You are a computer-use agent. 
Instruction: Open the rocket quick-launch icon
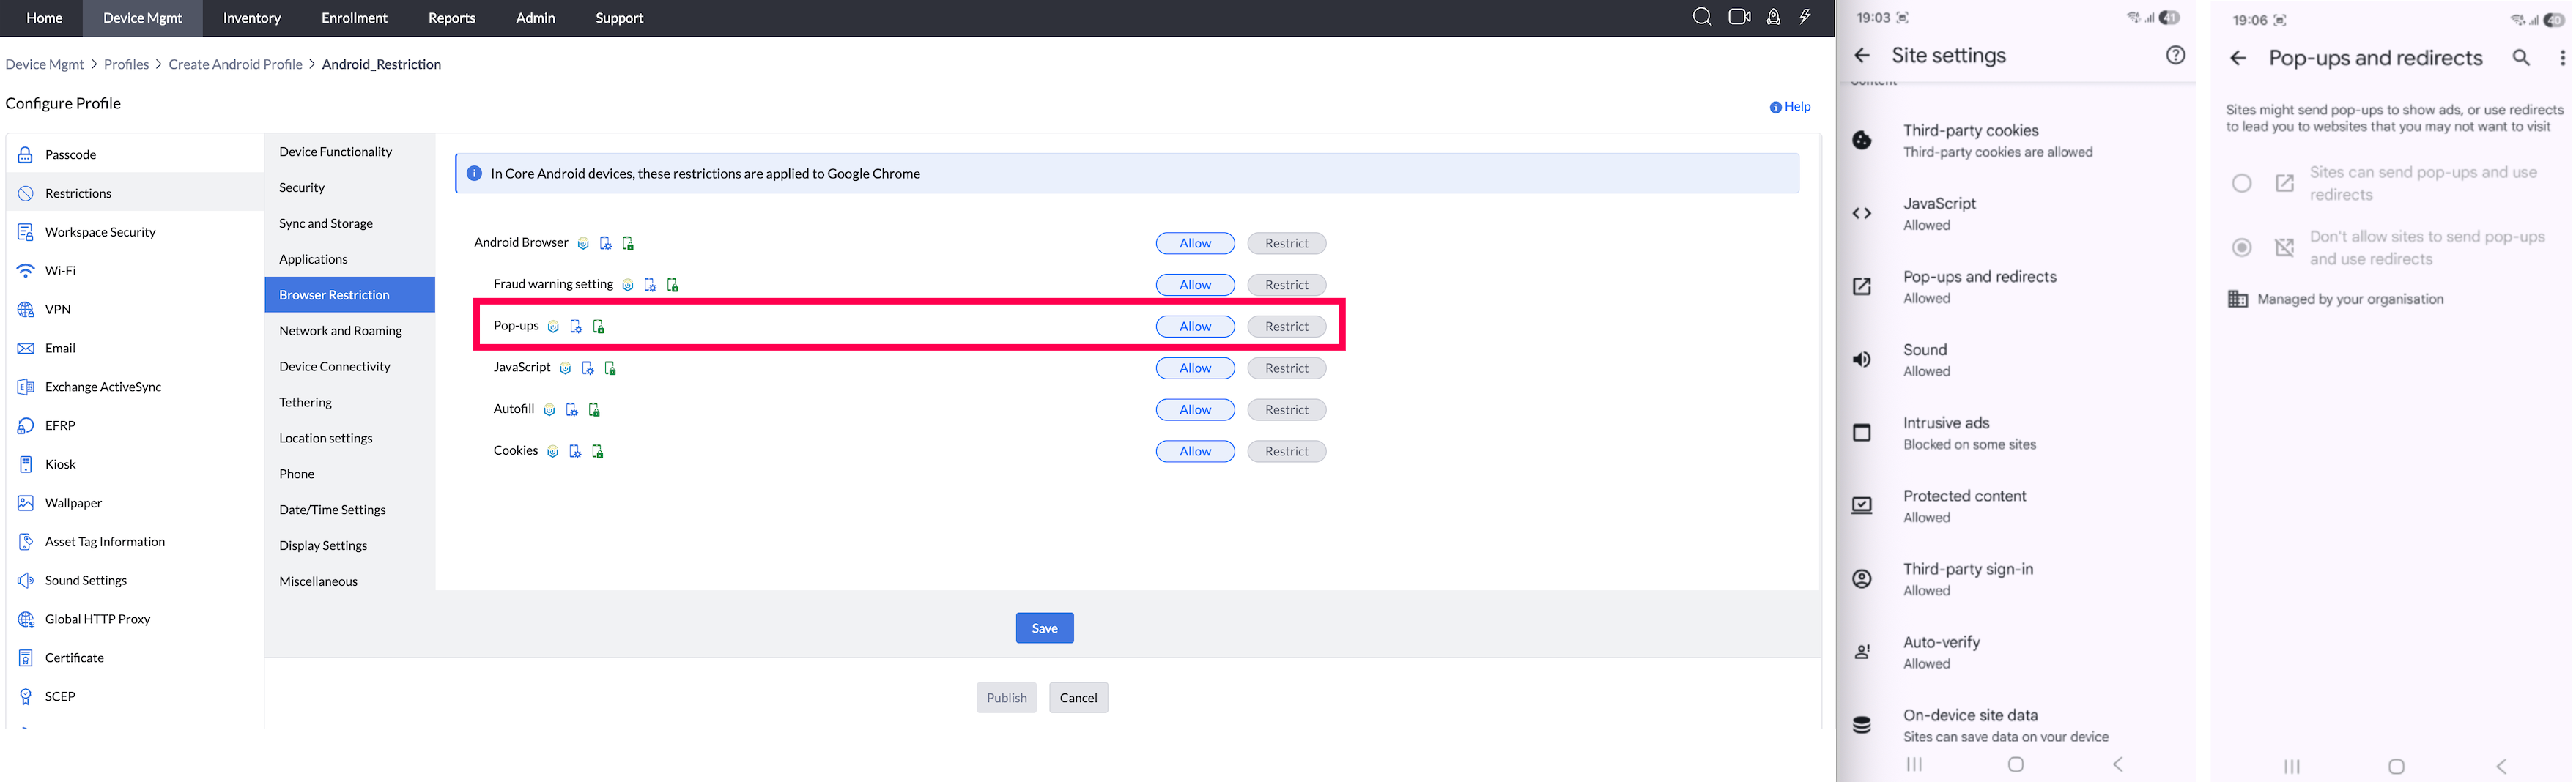(x=1773, y=17)
